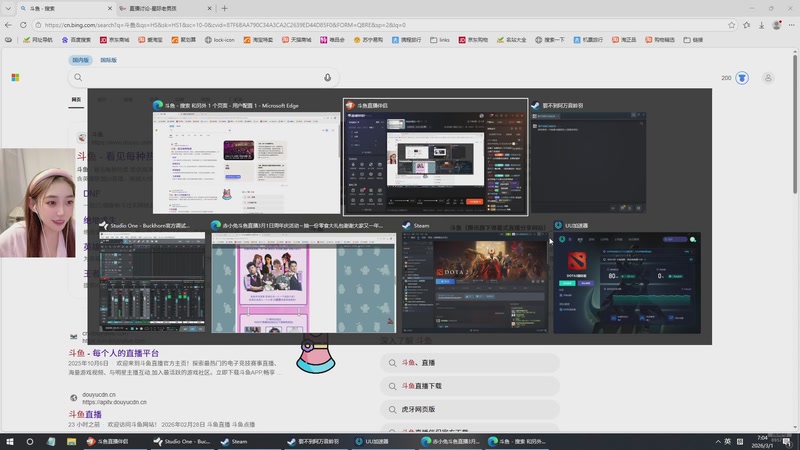This screenshot has height=450, width=800.
Task: Click the Bing URL address bar
Action: (x=380, y=24)
